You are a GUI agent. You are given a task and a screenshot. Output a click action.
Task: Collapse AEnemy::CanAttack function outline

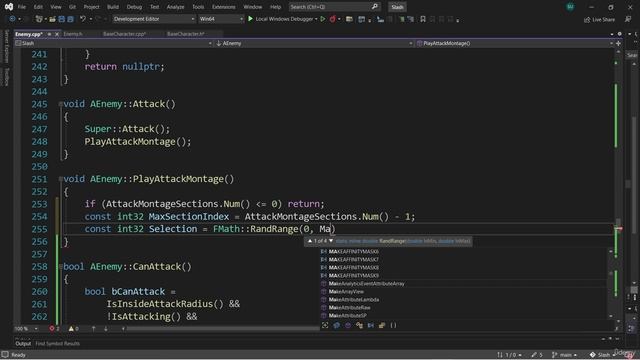click(60, 267)
